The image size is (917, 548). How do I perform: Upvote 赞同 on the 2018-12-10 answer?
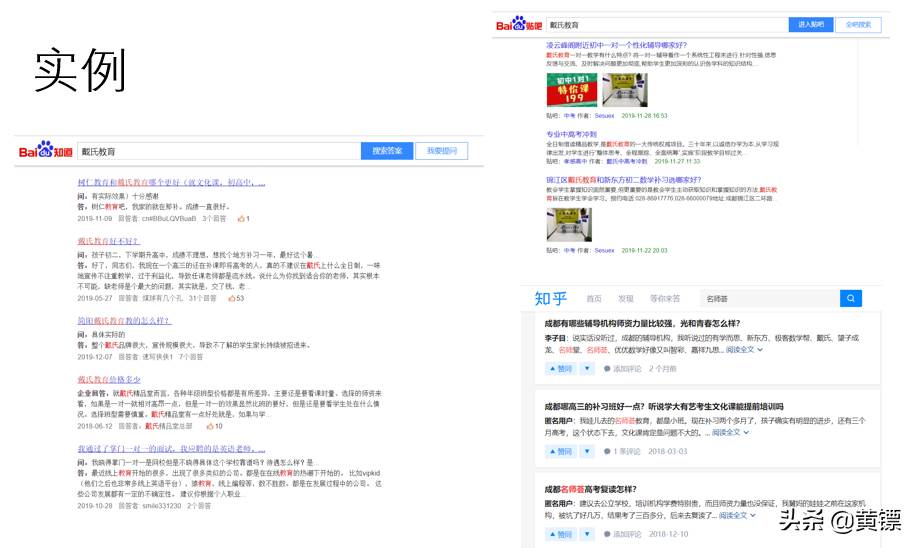click(560, 534)
